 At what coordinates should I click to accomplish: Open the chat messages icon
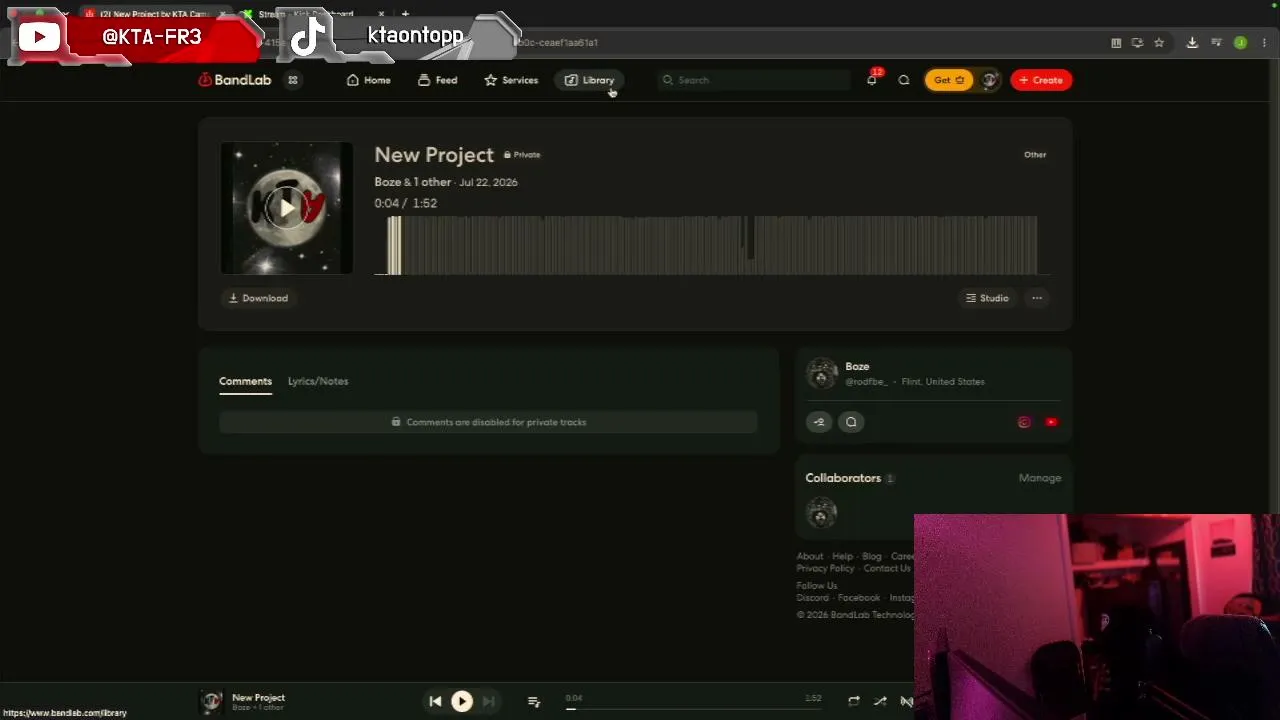904,80
